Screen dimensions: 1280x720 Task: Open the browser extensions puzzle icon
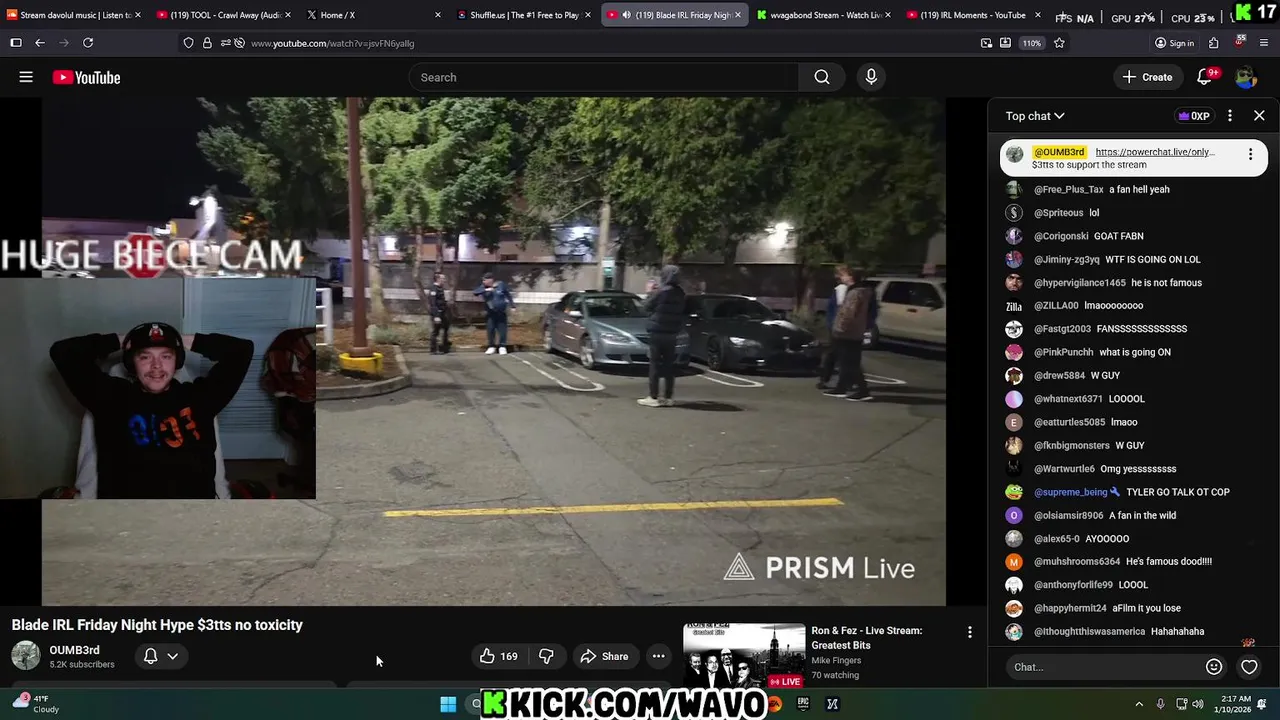[x=1213, y=43]
